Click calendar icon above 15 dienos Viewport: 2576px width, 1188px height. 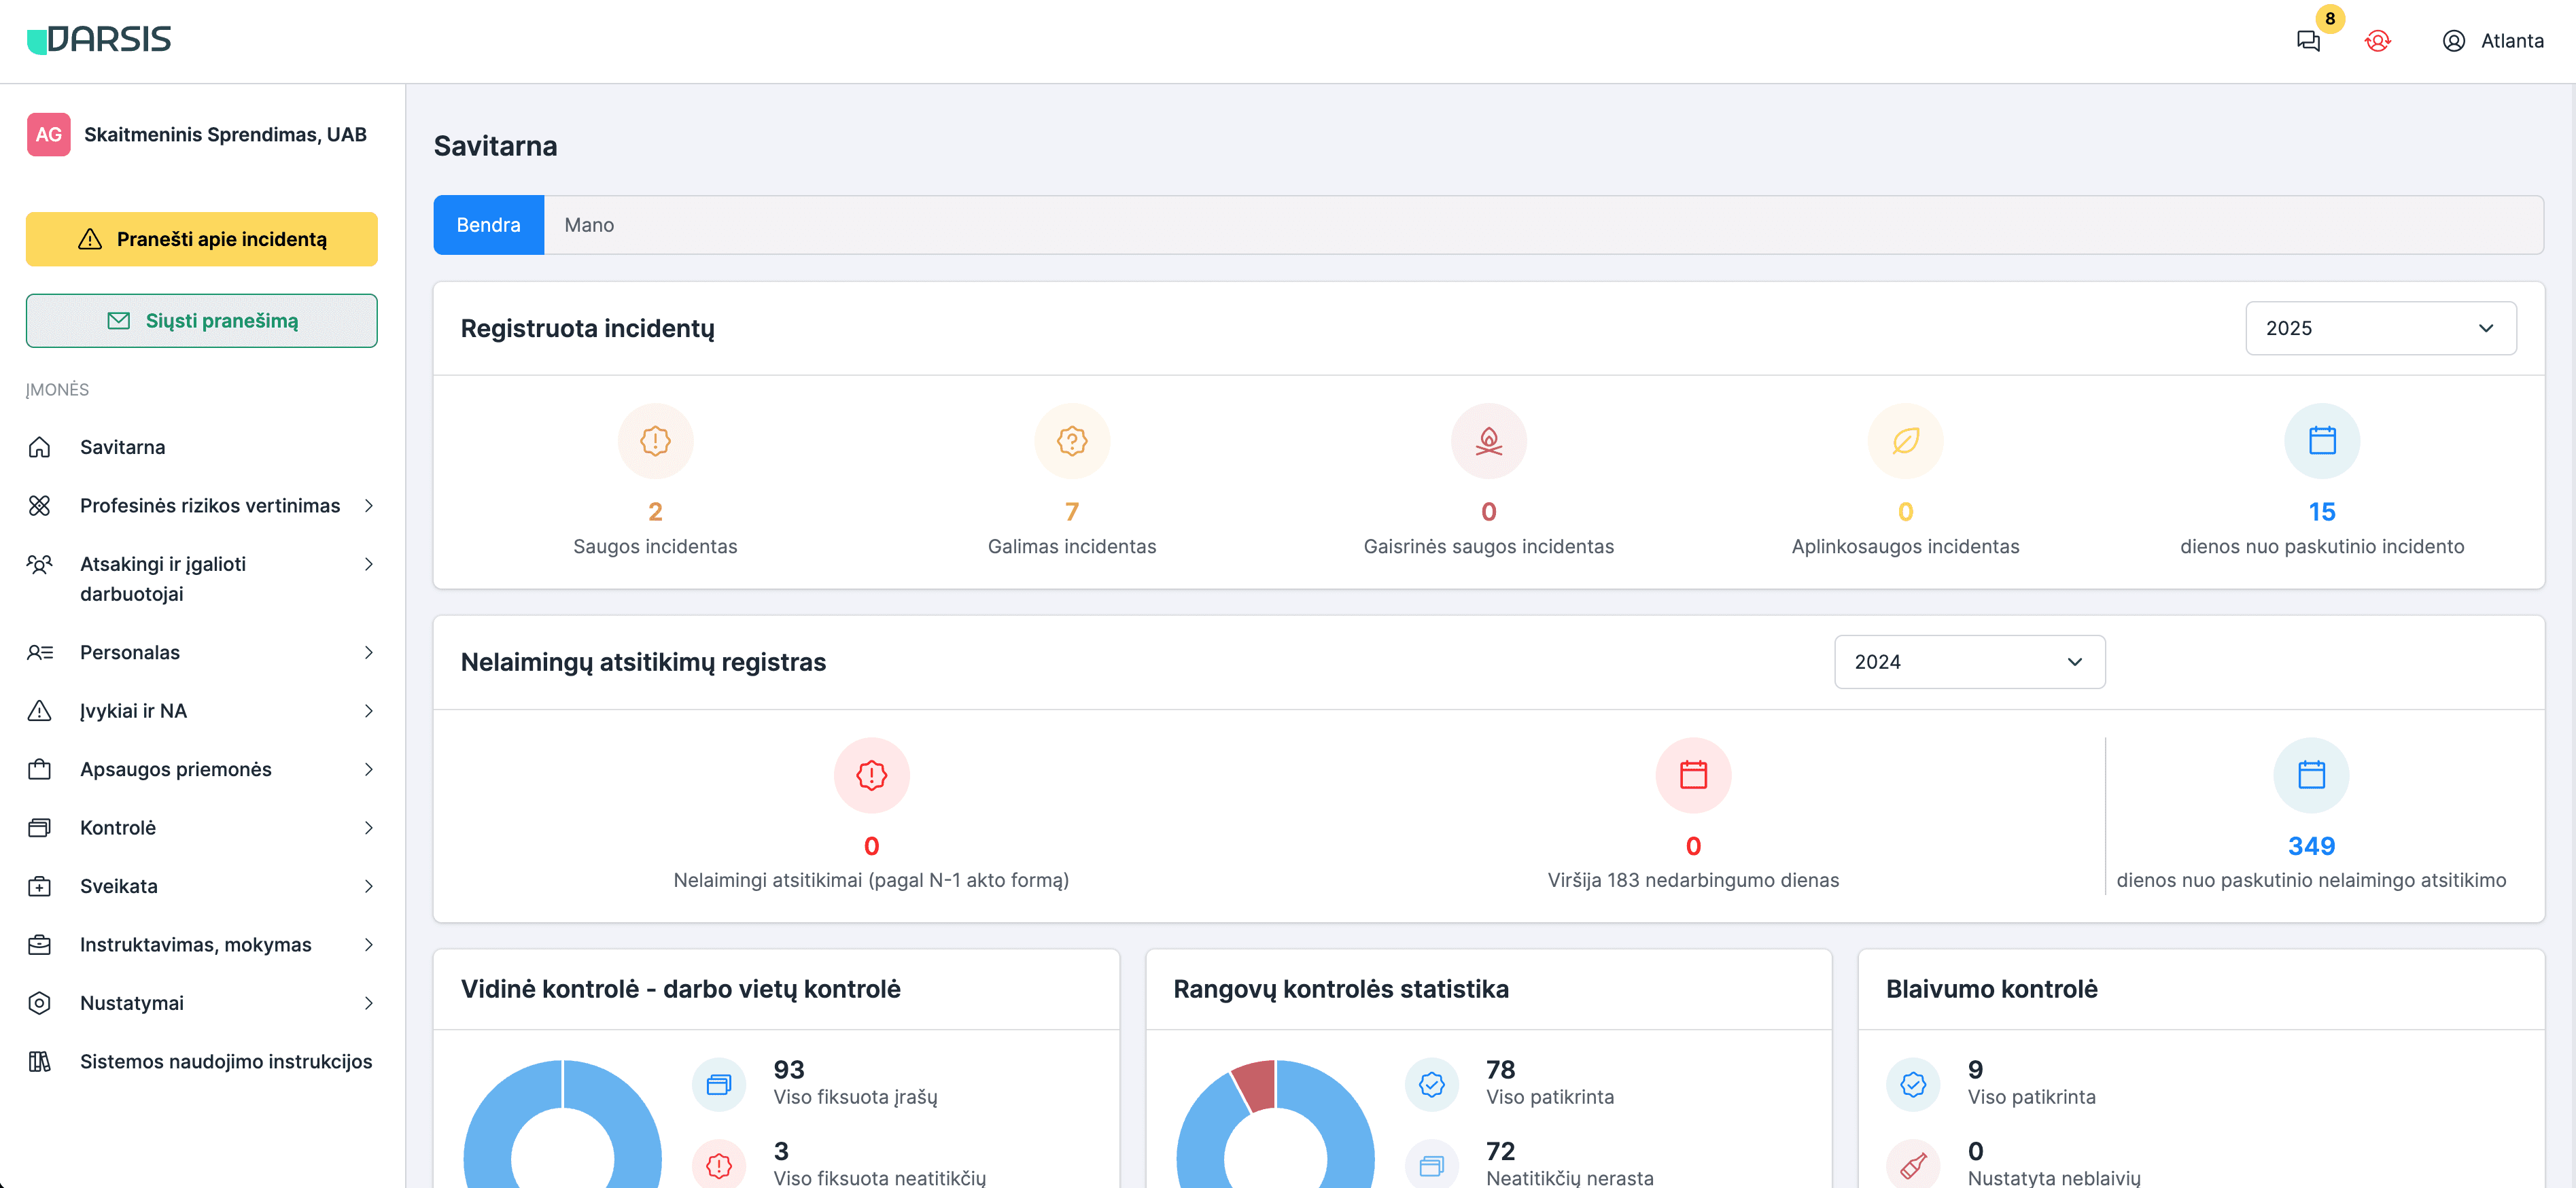coord(2322,441)
